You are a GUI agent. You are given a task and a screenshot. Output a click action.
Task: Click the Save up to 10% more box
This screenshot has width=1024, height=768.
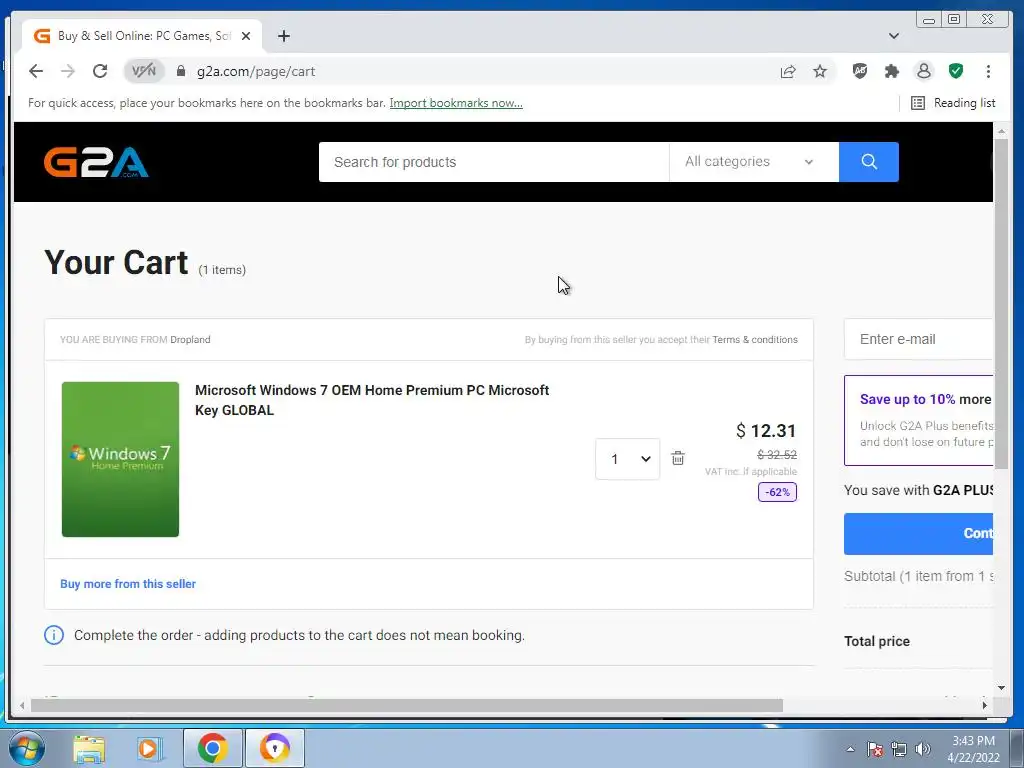pos(918,420)
